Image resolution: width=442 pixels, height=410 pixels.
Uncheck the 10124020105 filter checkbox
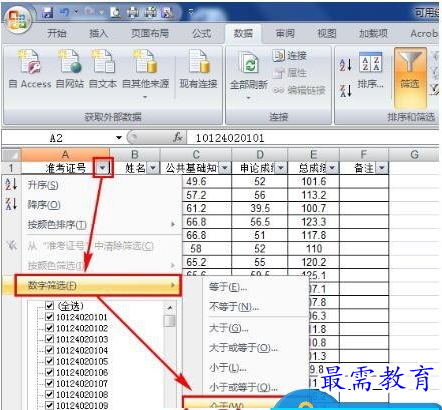point(49,361)
